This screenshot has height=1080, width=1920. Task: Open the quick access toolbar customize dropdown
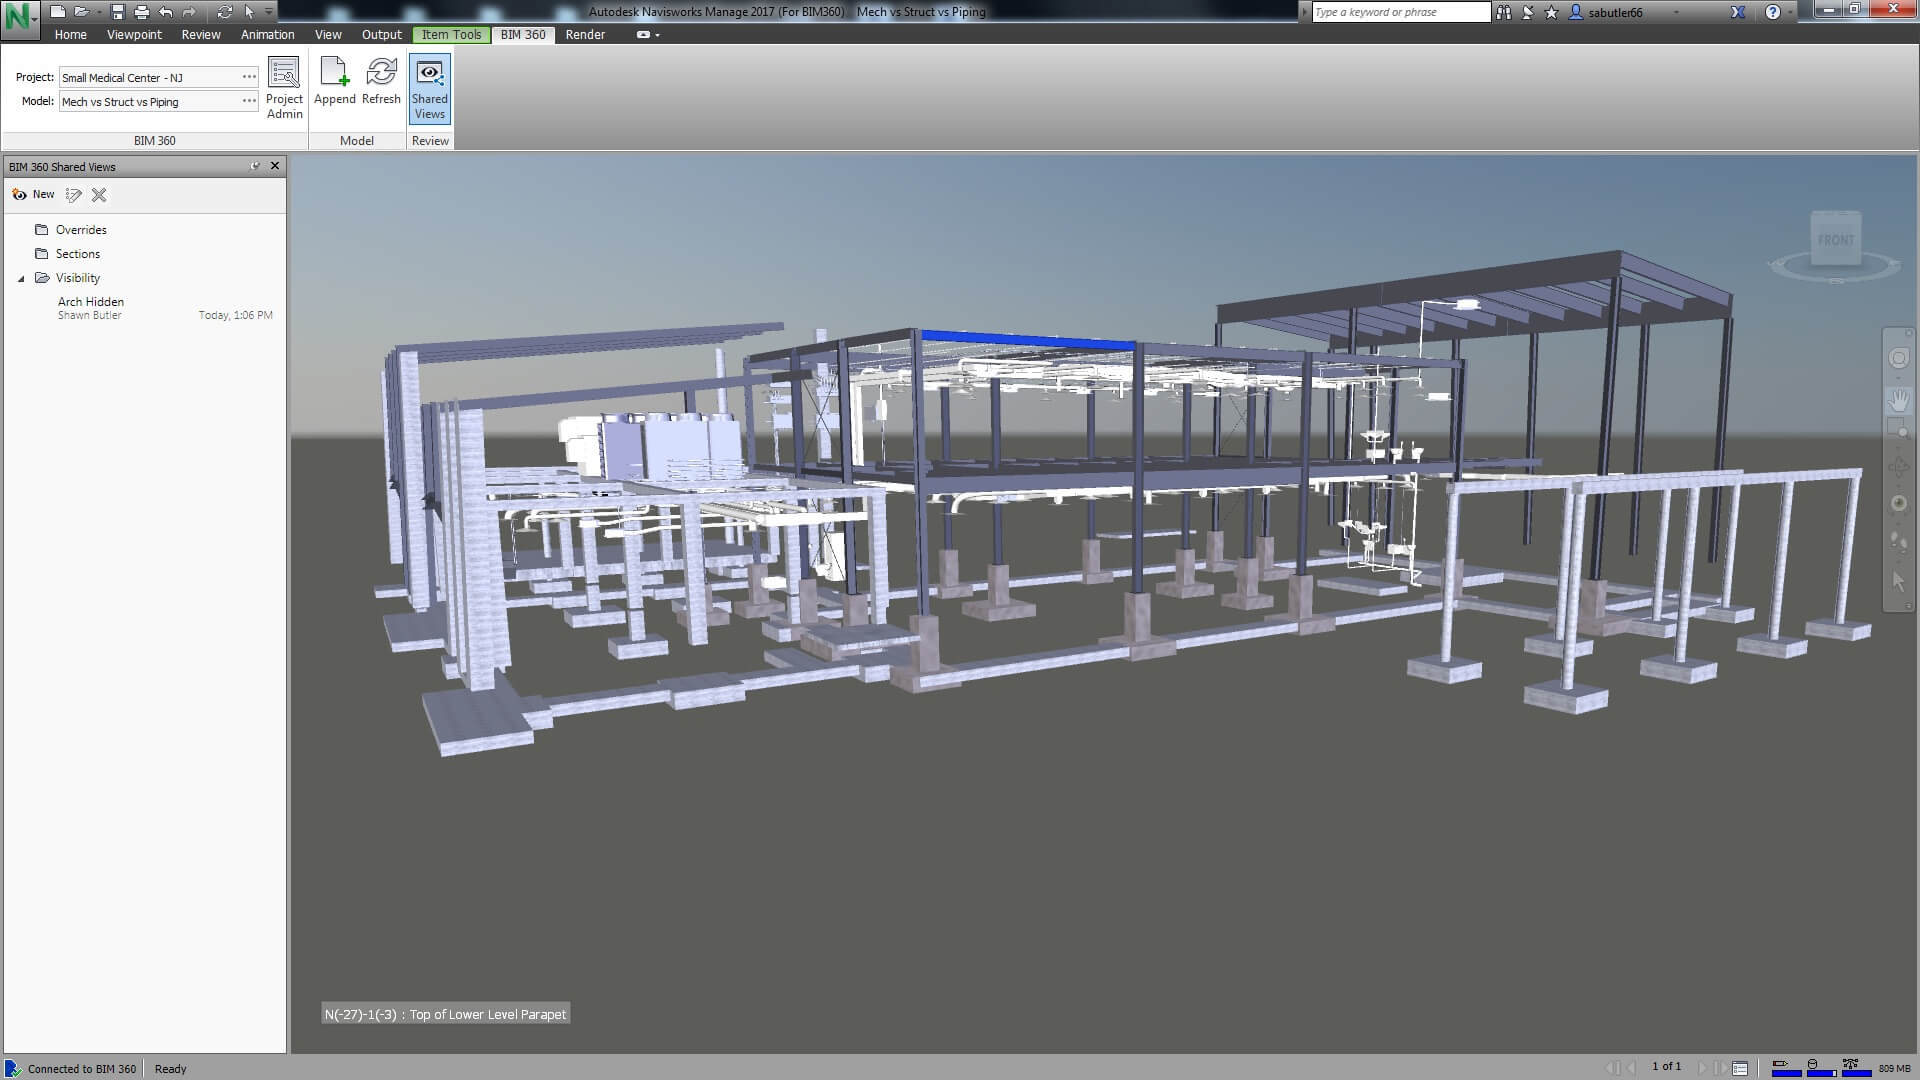point(268,12)
